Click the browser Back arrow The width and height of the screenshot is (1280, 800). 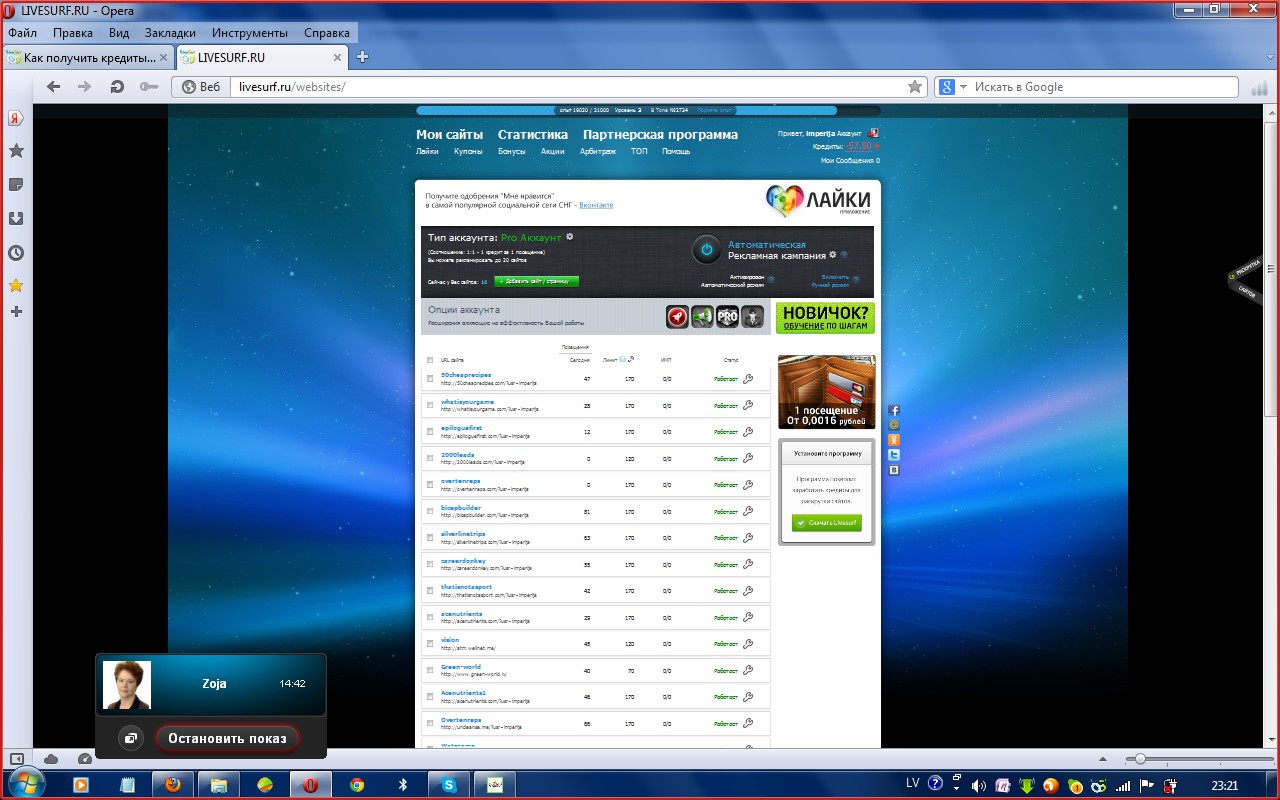(54, 87)
